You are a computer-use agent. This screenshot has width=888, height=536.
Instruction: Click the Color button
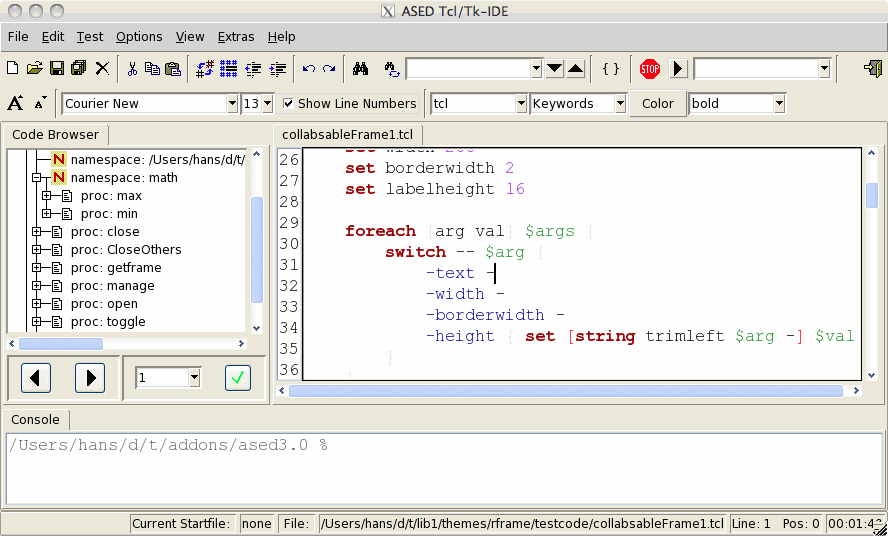(x=658, y=104)
